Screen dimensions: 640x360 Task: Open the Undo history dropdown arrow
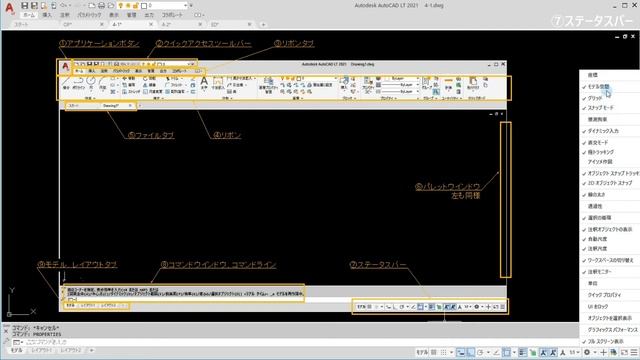point(70,6)
